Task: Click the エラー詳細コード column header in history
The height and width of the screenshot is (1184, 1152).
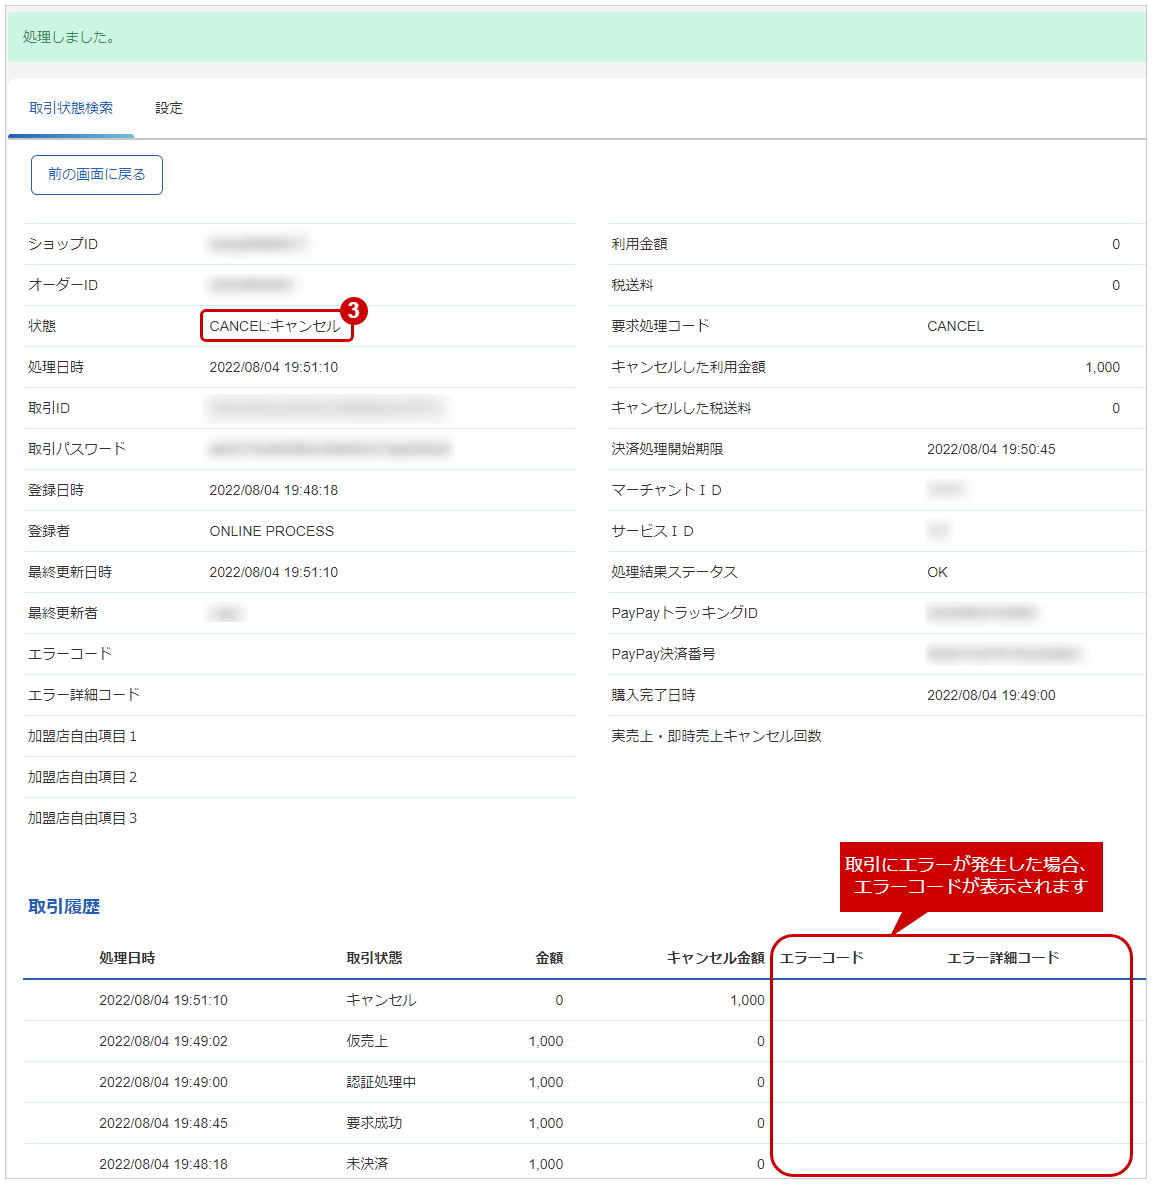Action: pos(1003,957)
